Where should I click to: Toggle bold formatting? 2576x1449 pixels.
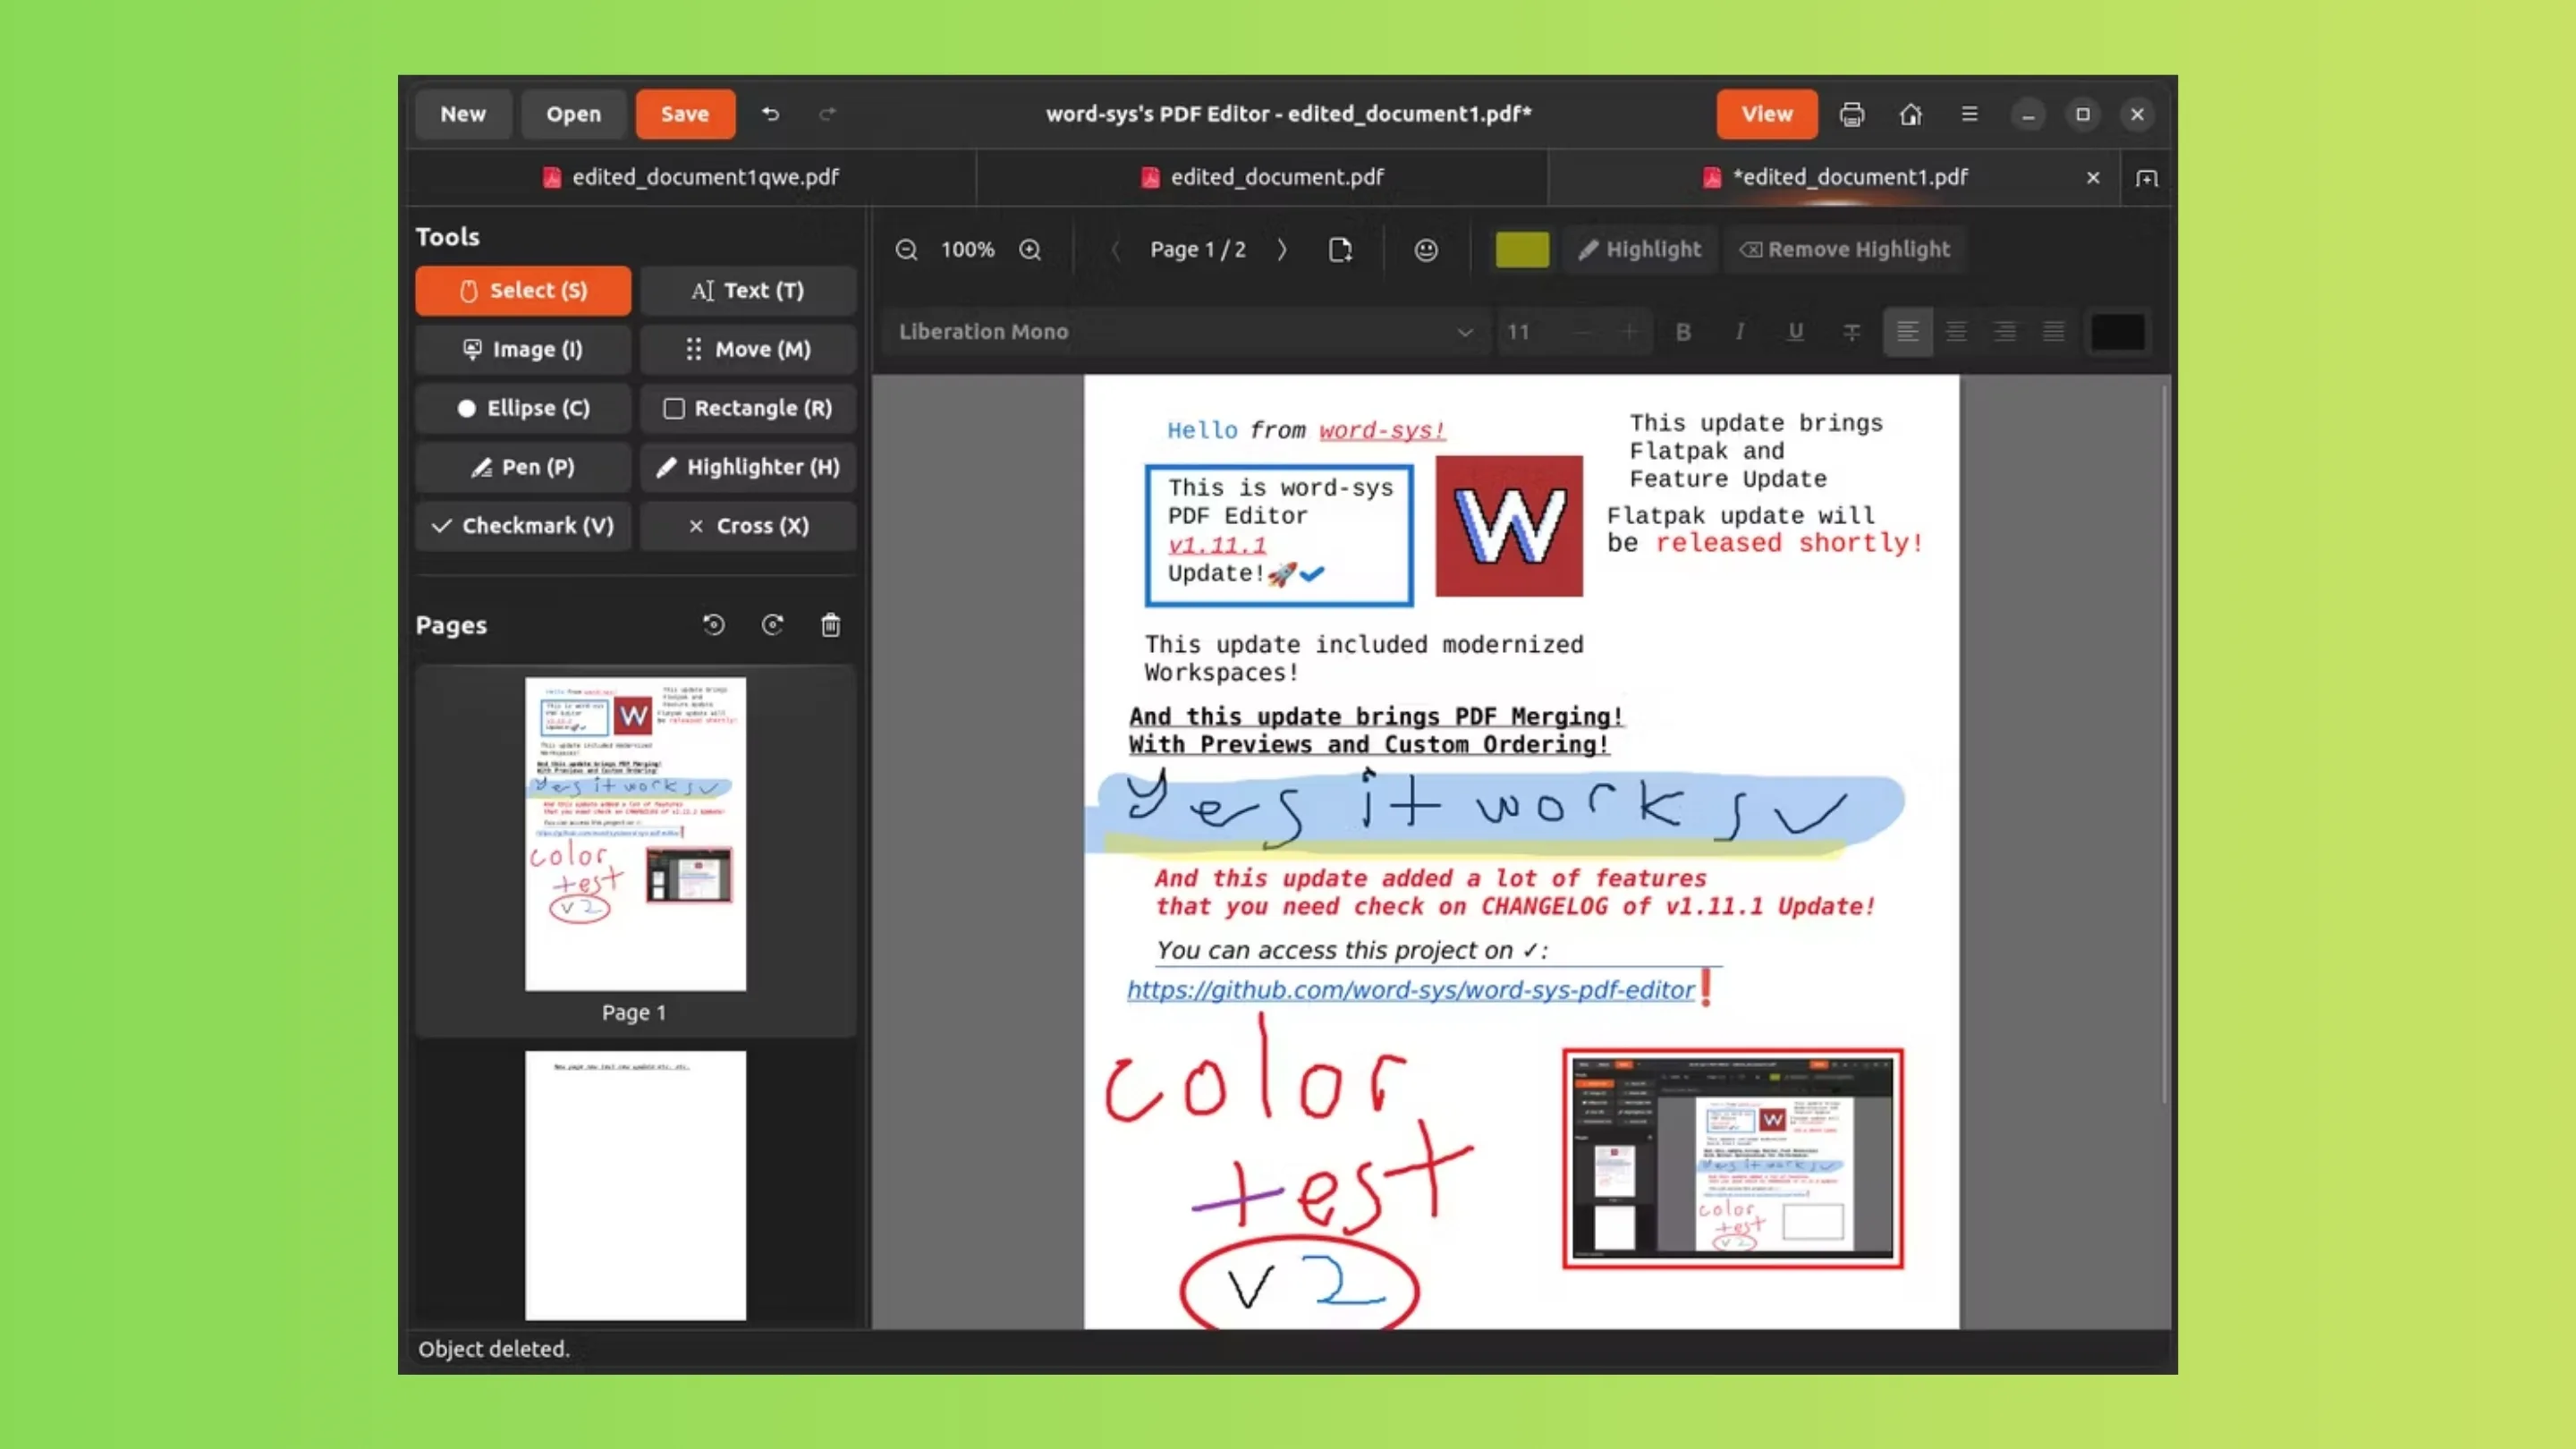[x=1683, y=332]
